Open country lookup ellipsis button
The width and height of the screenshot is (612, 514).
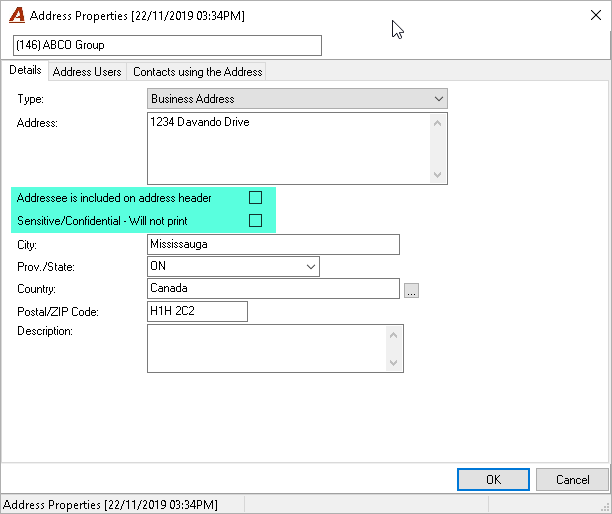pyautogui.click(x=411, y=290)
